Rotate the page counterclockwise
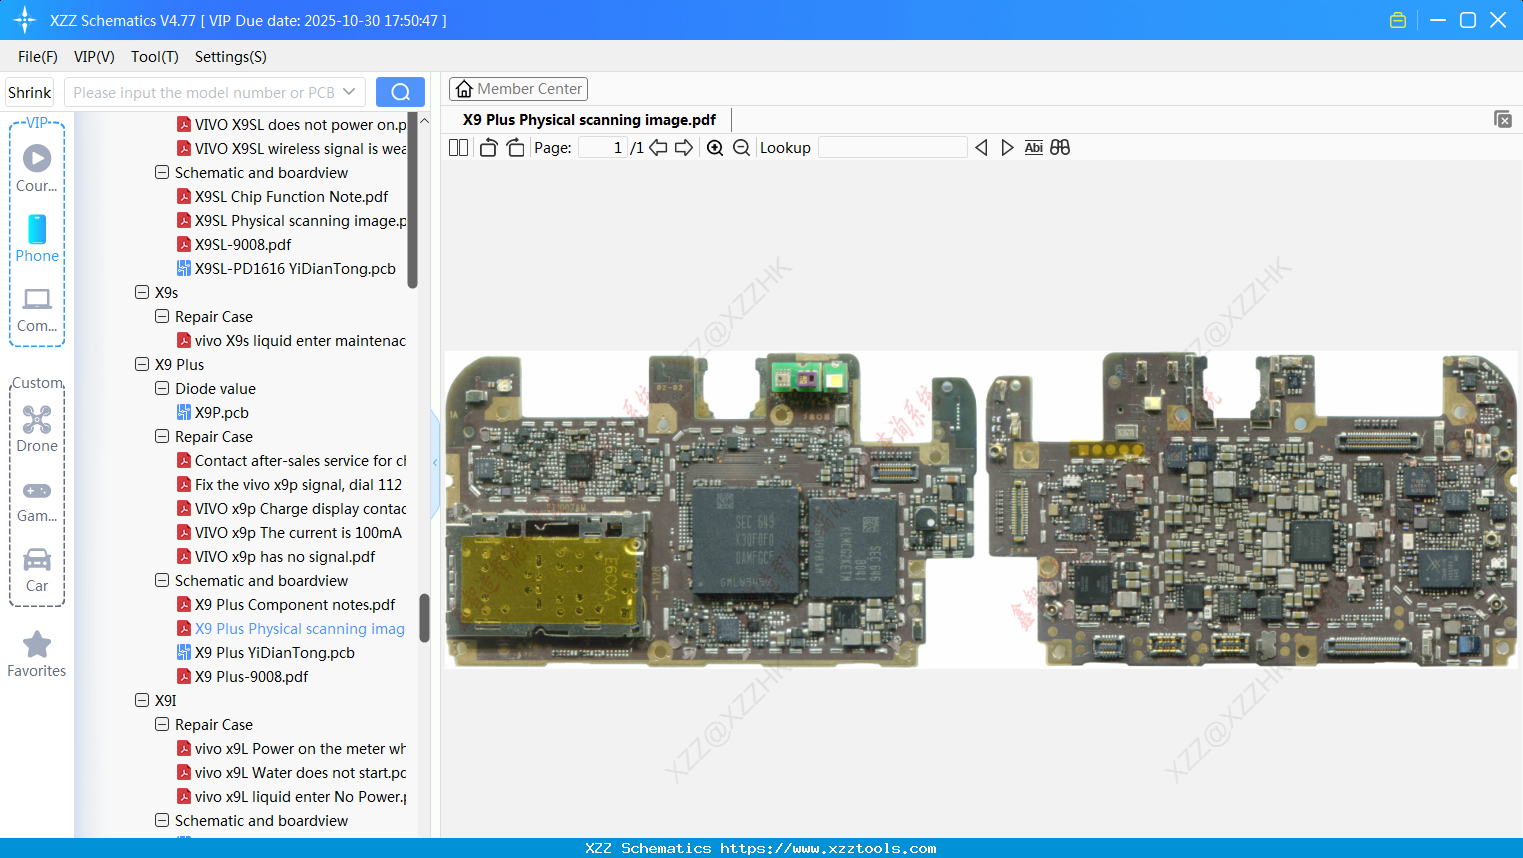Image resolution: width=1523 pixels, height=858 pixels. click(488, 148)
